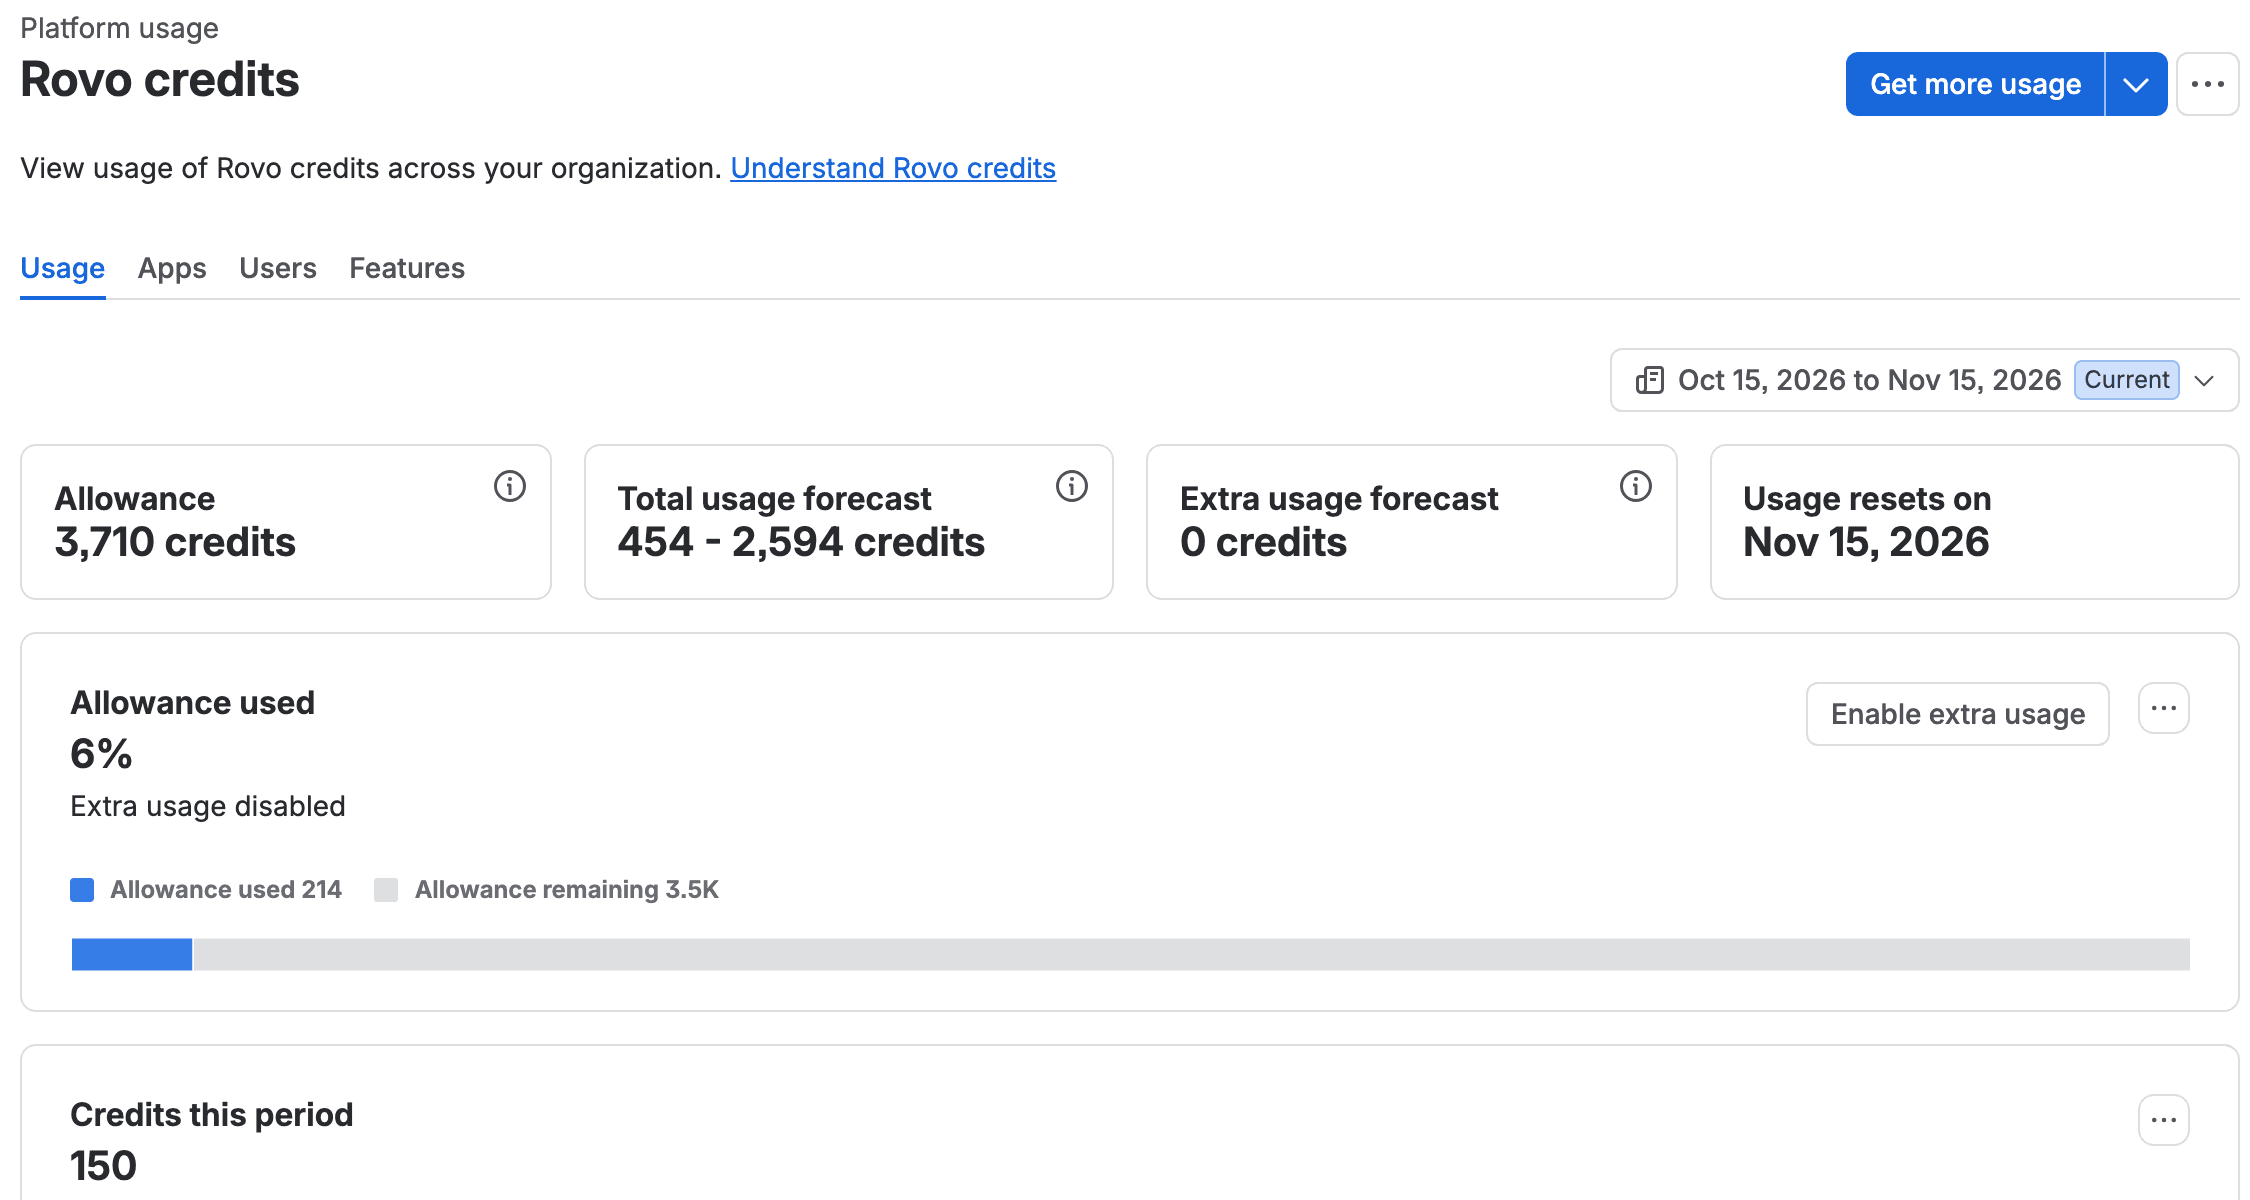Click the Platform usage breadcrumb text
This screenshot has height=1200, width=2250.
(119, 28)
